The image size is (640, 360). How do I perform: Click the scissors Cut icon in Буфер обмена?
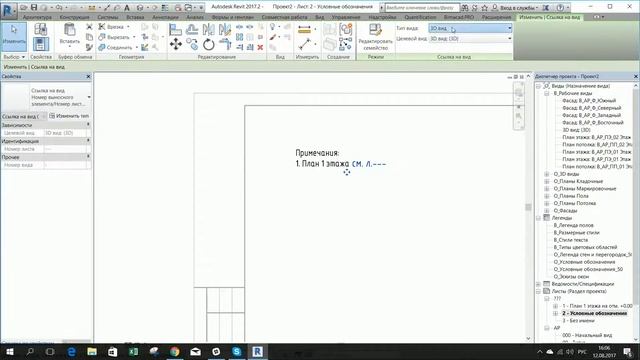click(x=89, y=27)
